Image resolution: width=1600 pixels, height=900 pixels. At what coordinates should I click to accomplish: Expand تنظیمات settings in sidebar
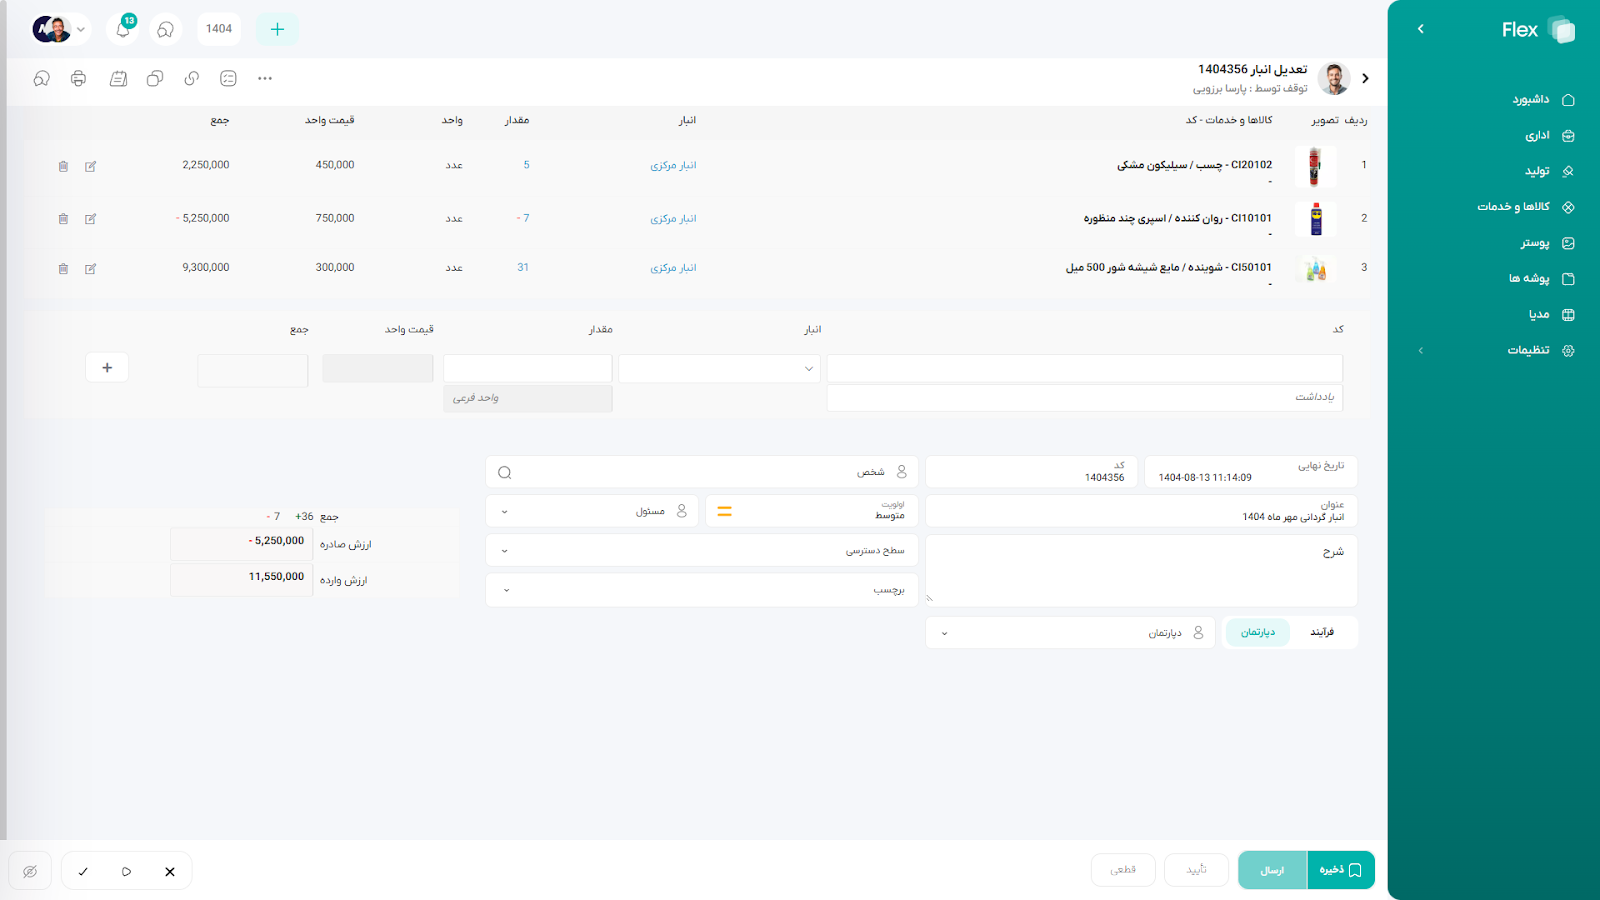[x=1495, y=351]
